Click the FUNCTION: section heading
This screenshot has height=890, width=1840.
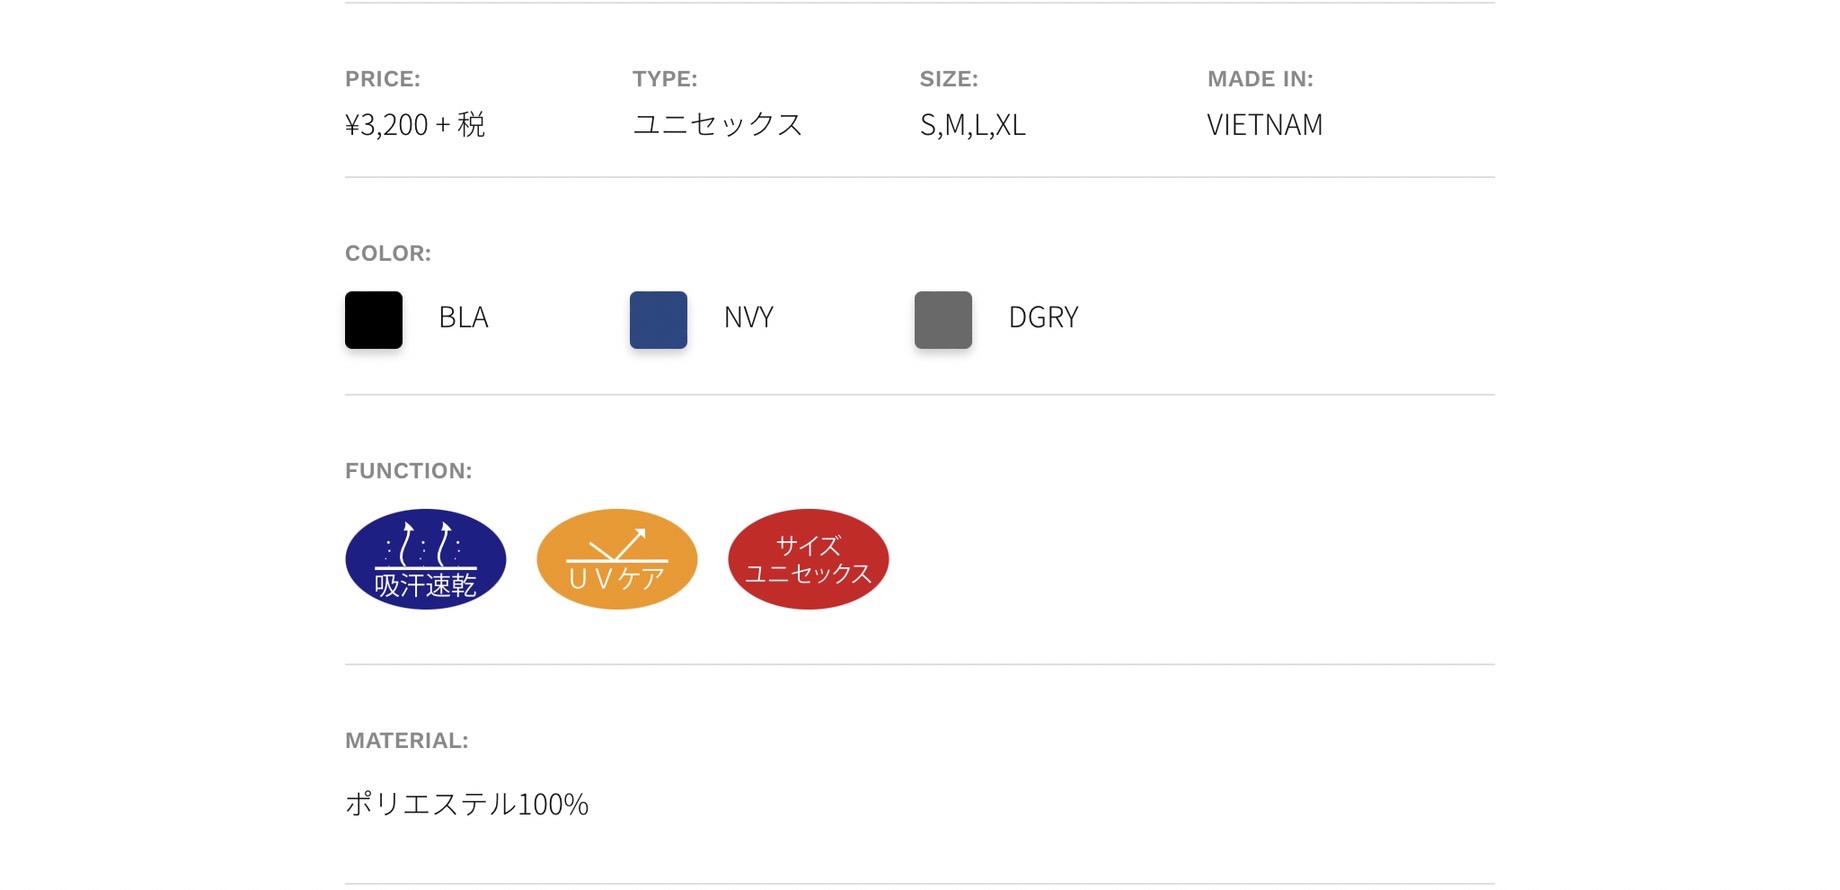click(409, 471)
